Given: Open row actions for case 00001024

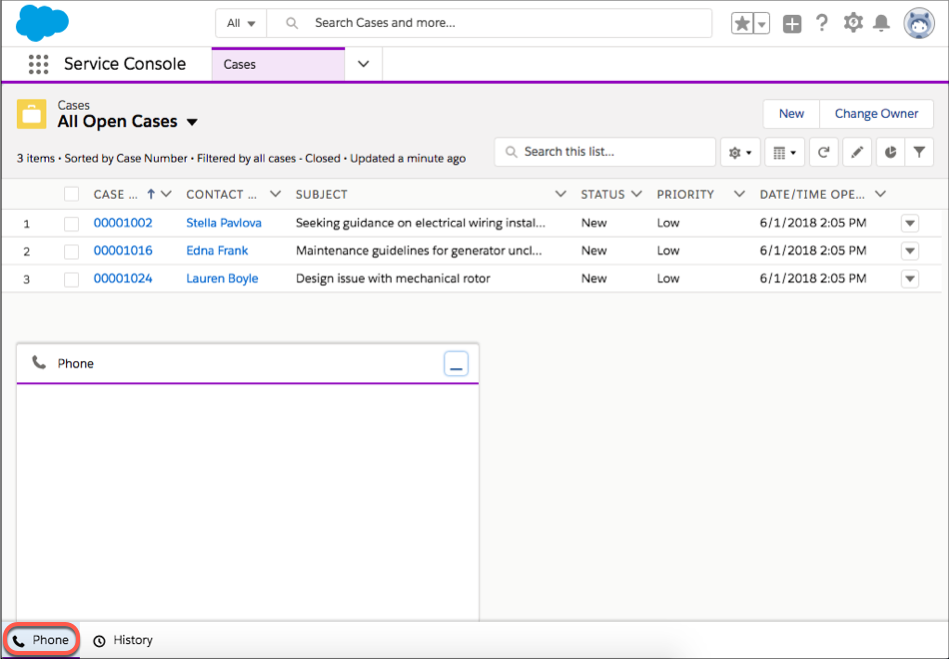Looking at the screenshot, I should [x=910, y=279].
